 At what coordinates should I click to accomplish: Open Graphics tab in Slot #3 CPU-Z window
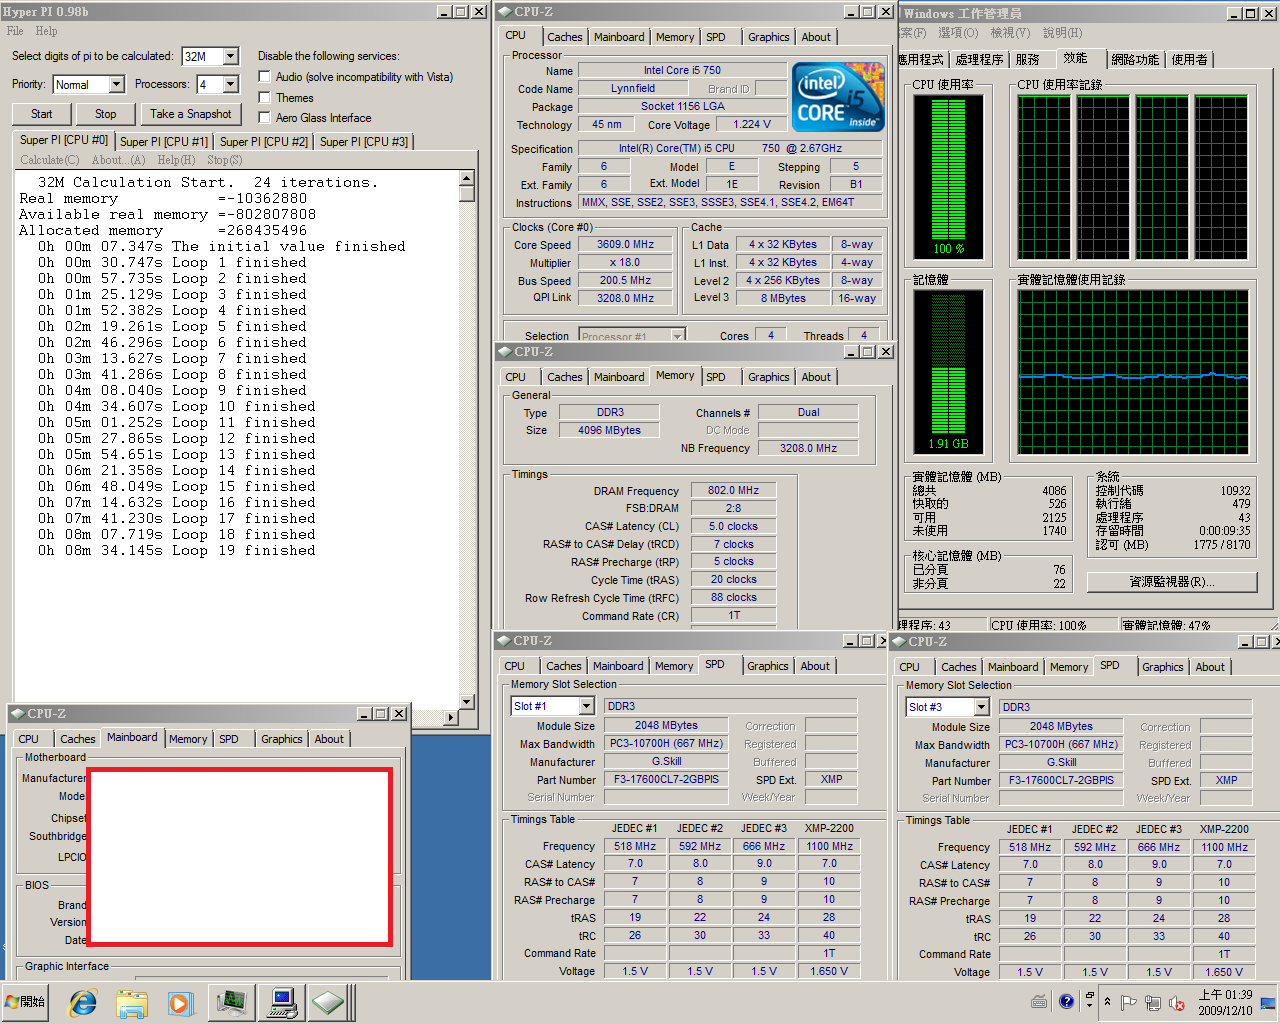1162,667
